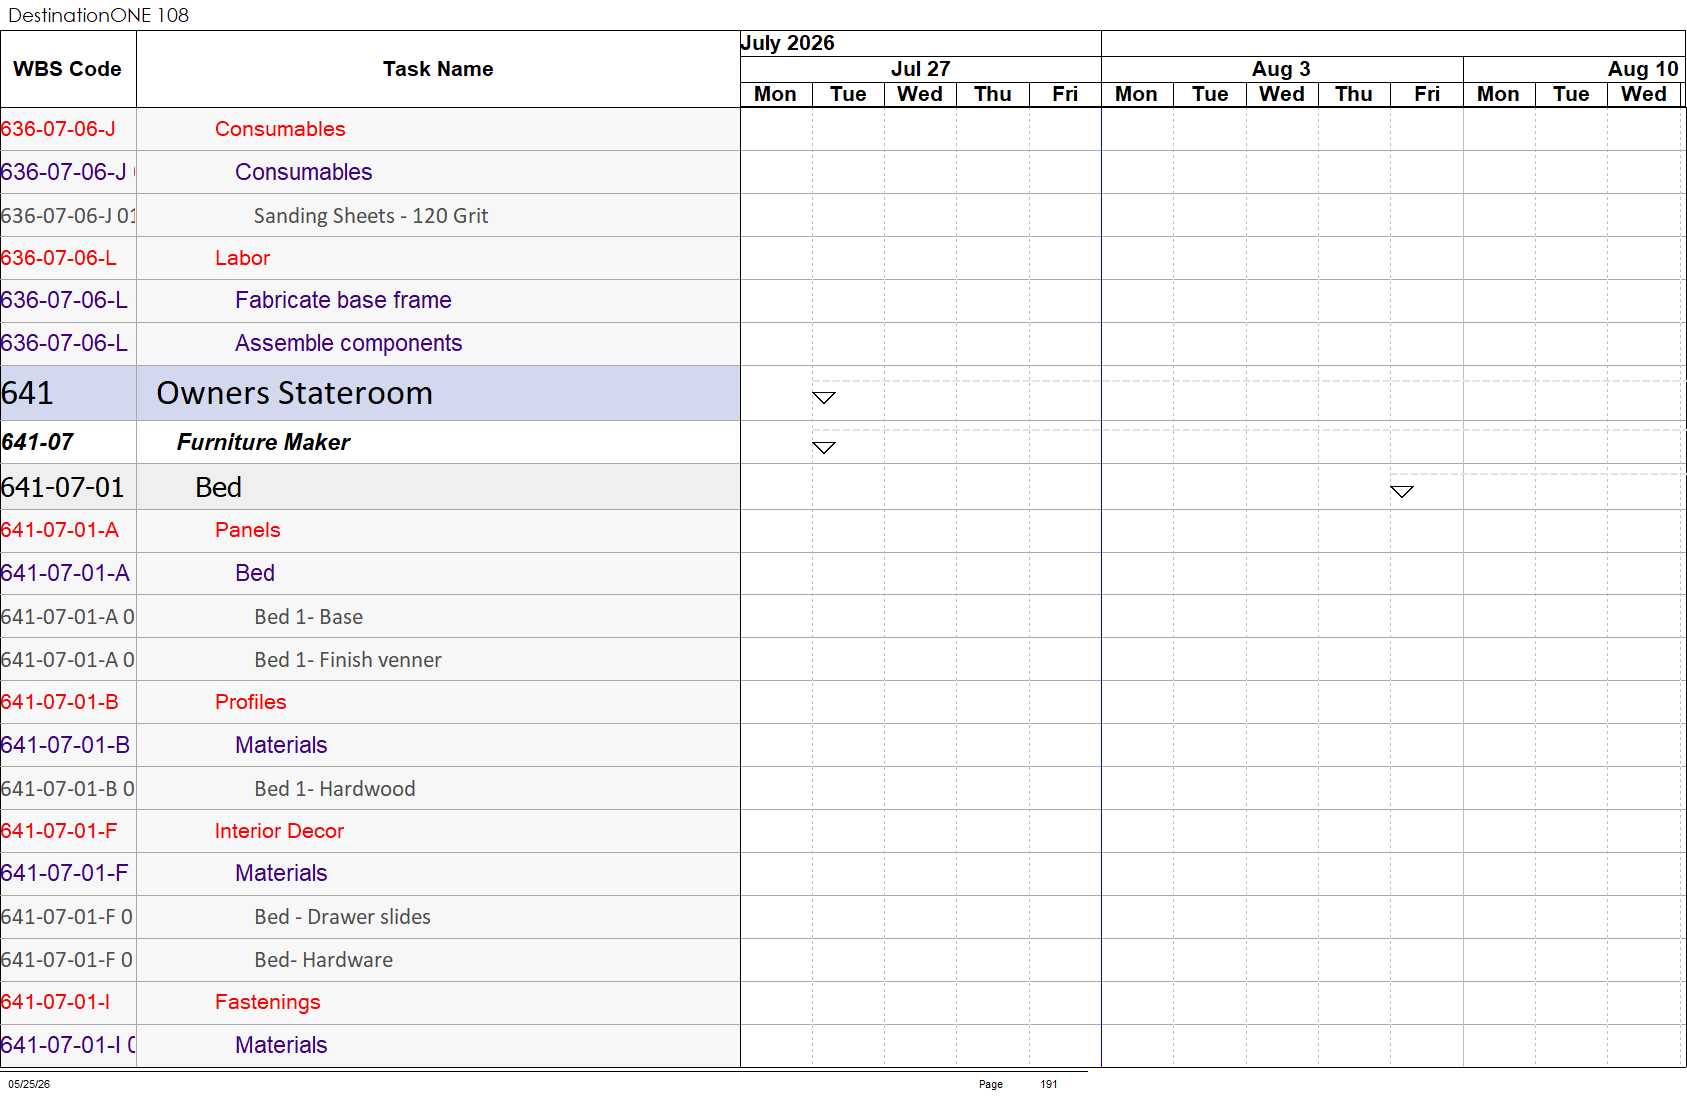Click the Furniture Maker summary marker in the Gantt chart

point(824,448)
